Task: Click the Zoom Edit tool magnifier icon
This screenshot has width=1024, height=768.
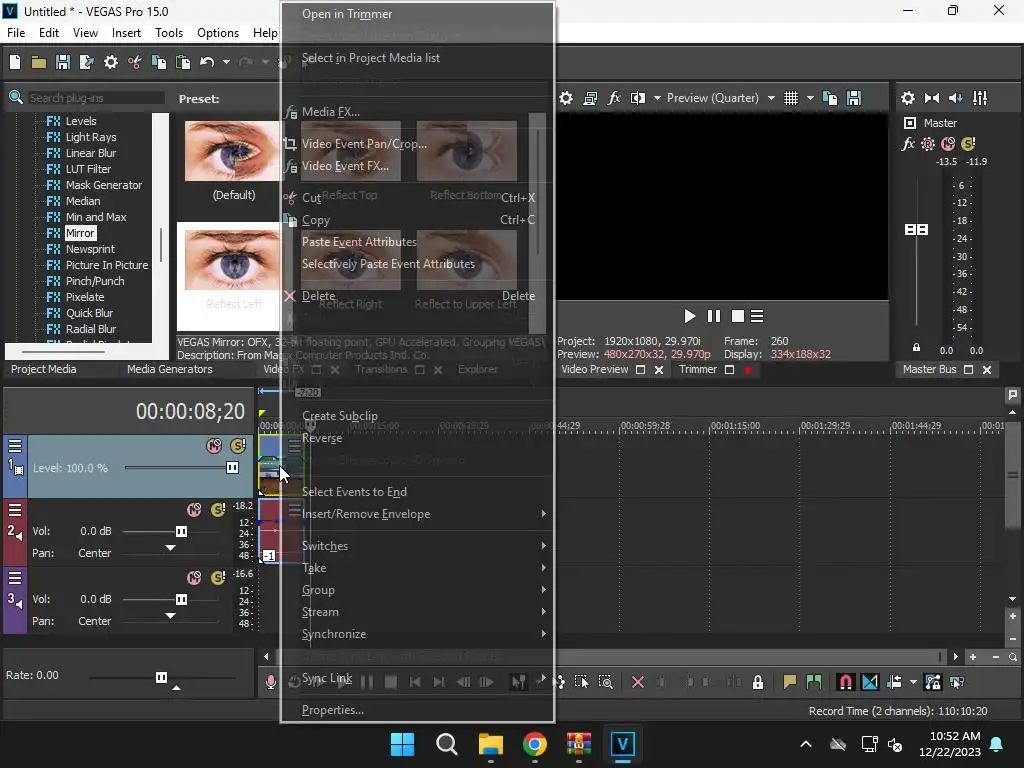Action: pyautogui.click(x=605, y=682)
